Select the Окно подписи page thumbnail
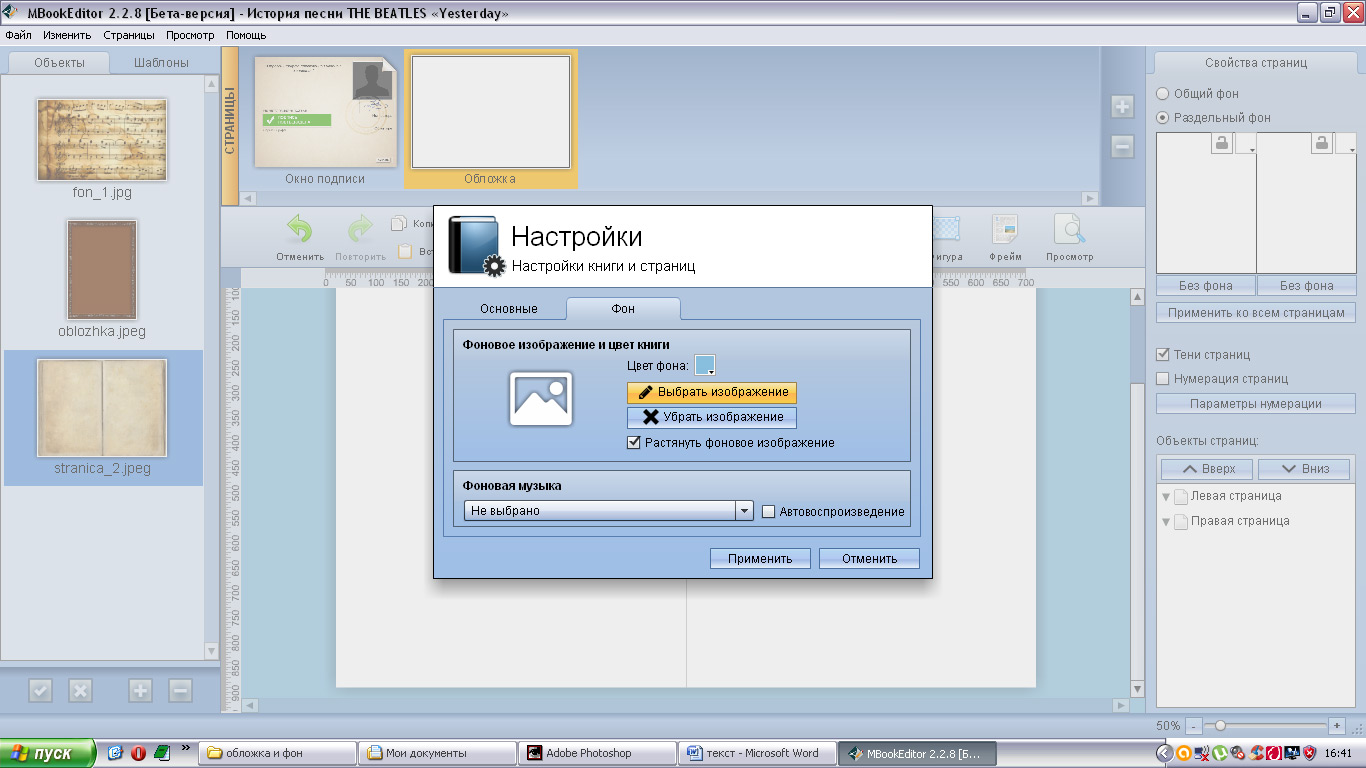This screenshot has height=768, width=1366. pyautogui.click(x=325, y=112)
